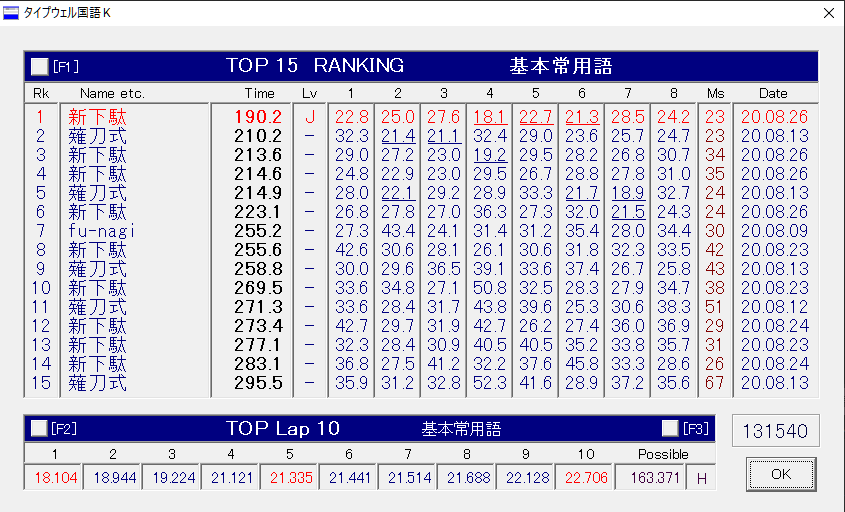This screenshot has height=512, width=845.
Task: Click the lap value 22.128
Action: click(527, 478)
